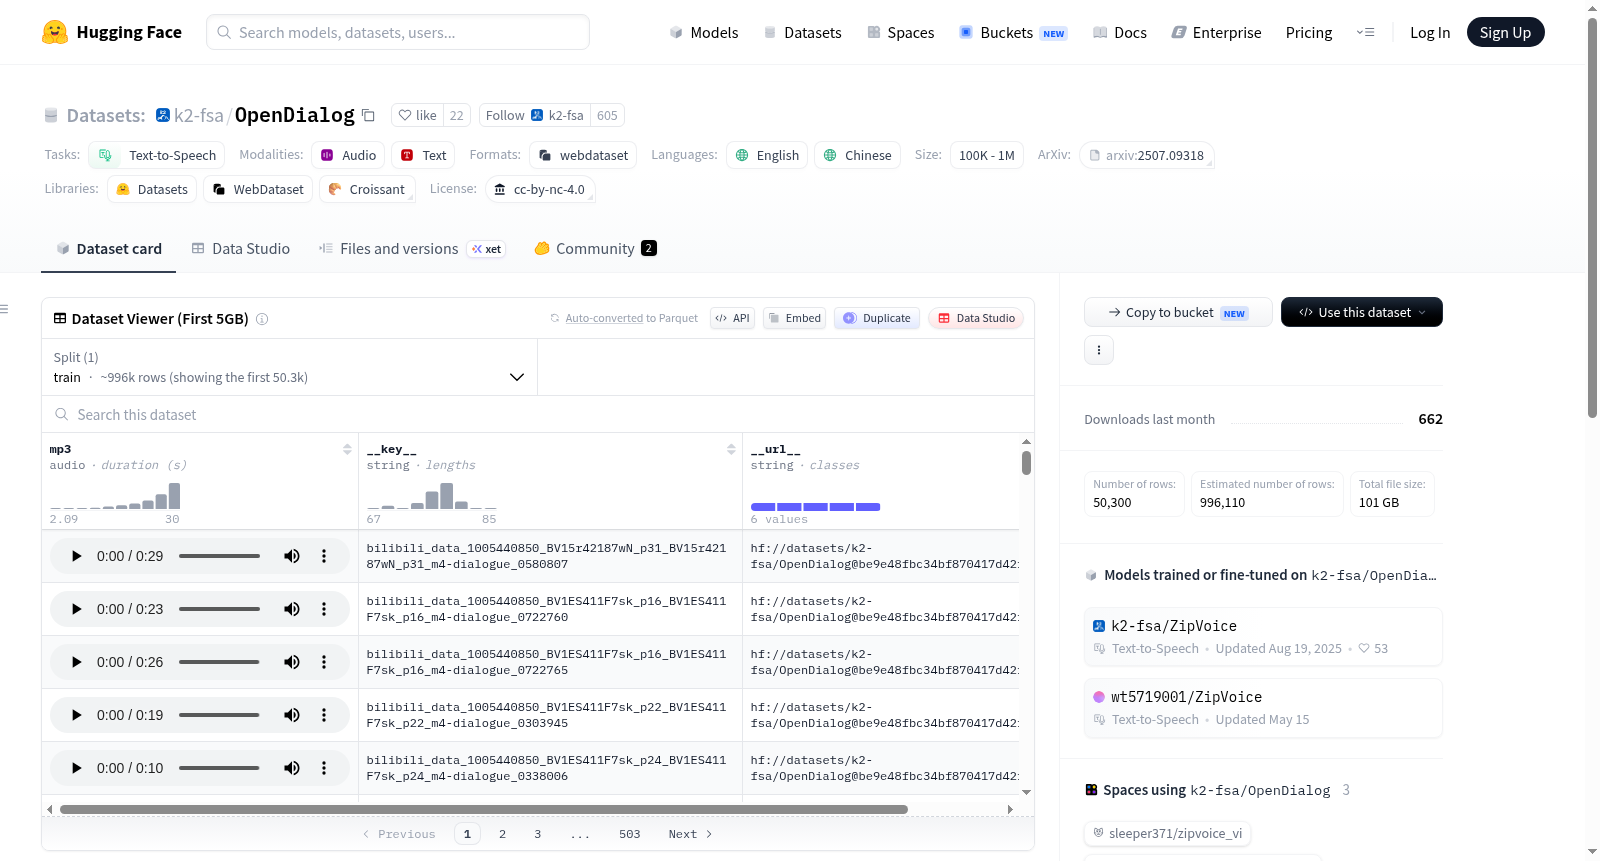This screenshot has width=1600, height=861.
Task: Open the wt5719001/ZipVoice model card
Action: click(1263, 707)
